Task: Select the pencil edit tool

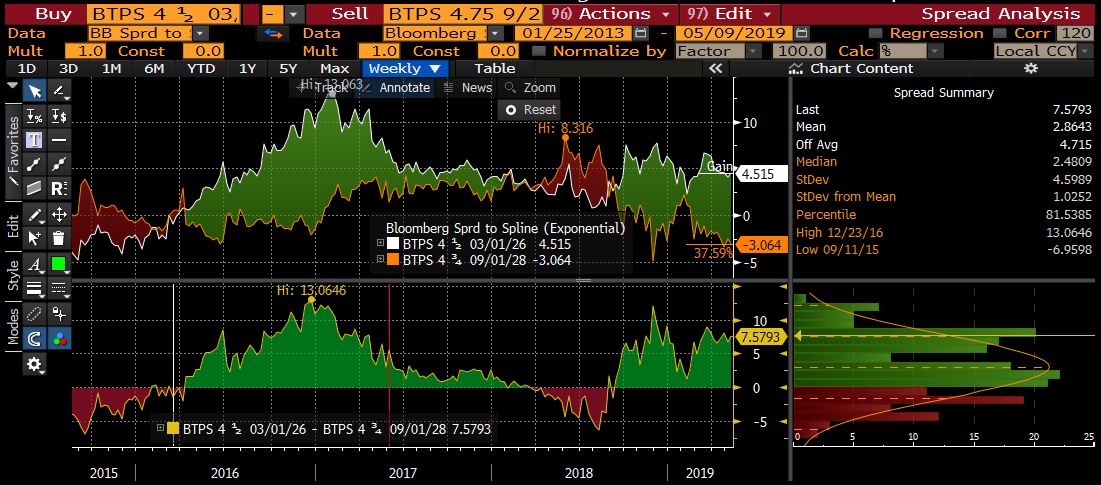Action: tap(34, 214)
